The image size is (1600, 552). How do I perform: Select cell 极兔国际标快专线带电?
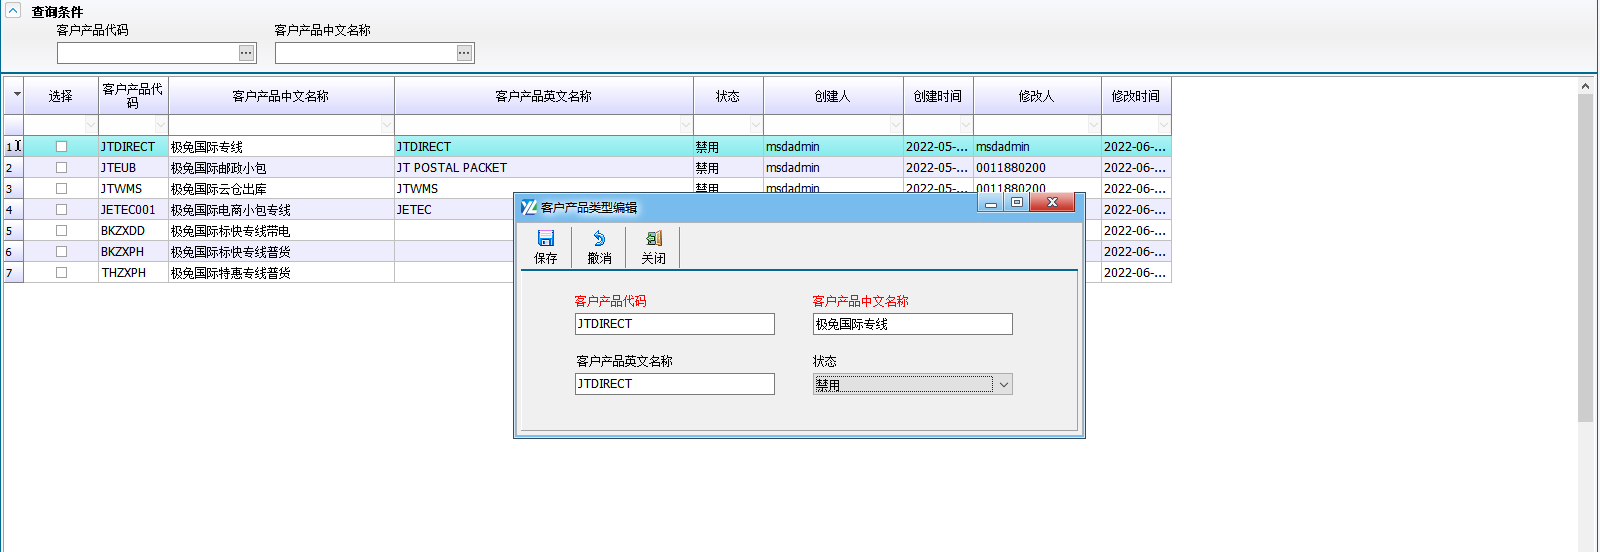(281, 230)
